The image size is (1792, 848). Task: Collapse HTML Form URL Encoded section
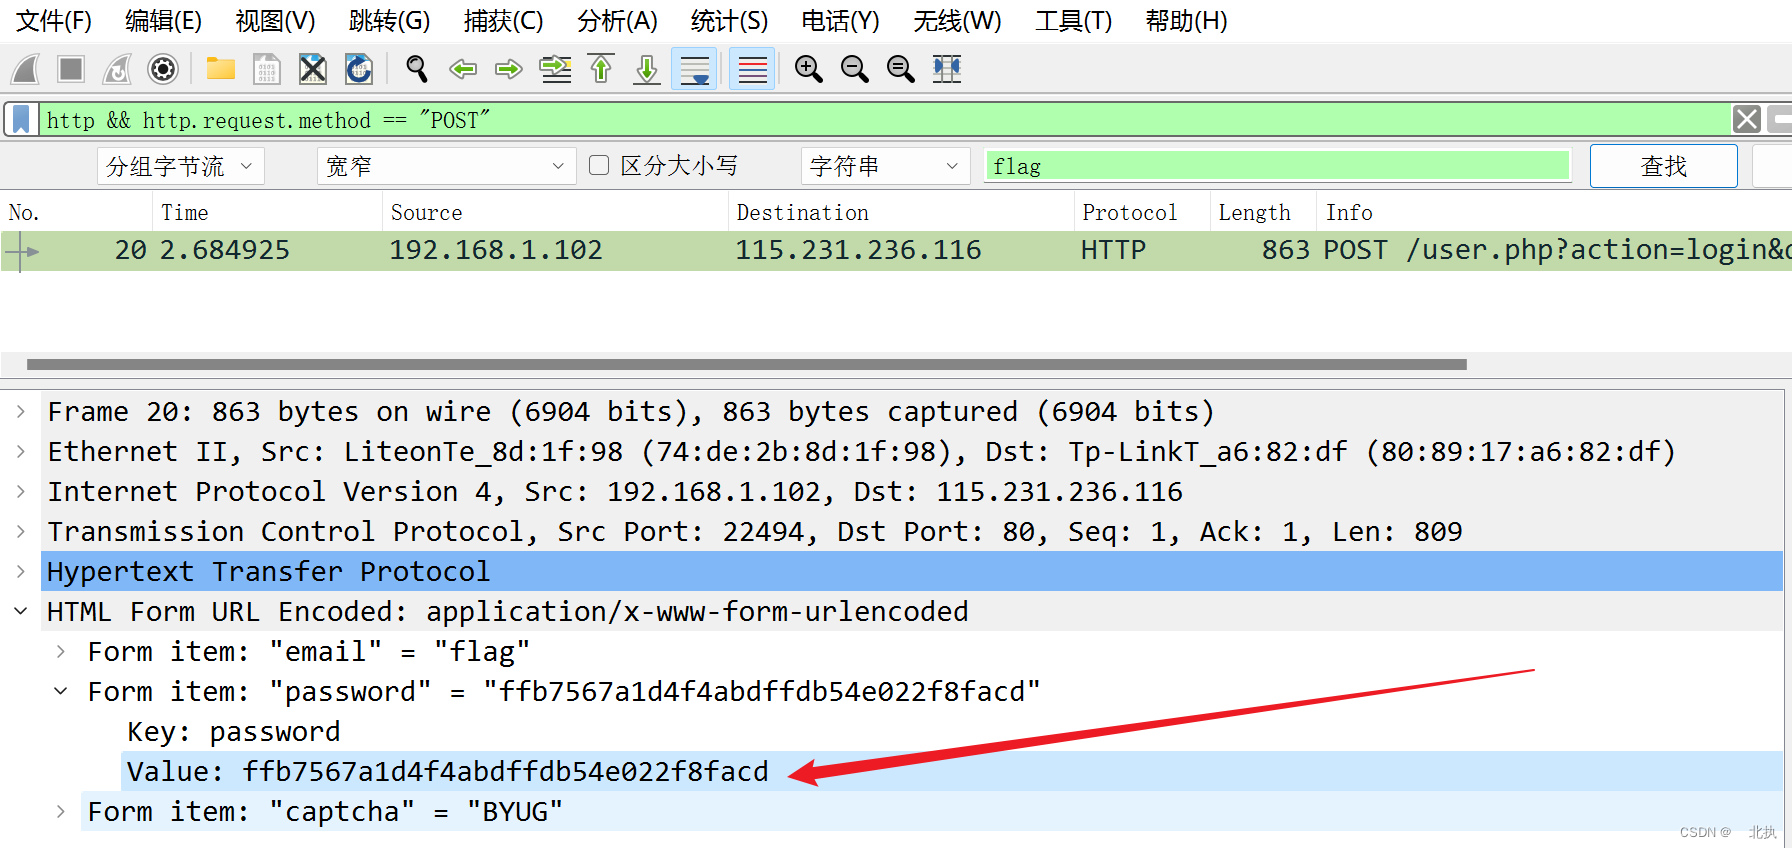point(21,611)
